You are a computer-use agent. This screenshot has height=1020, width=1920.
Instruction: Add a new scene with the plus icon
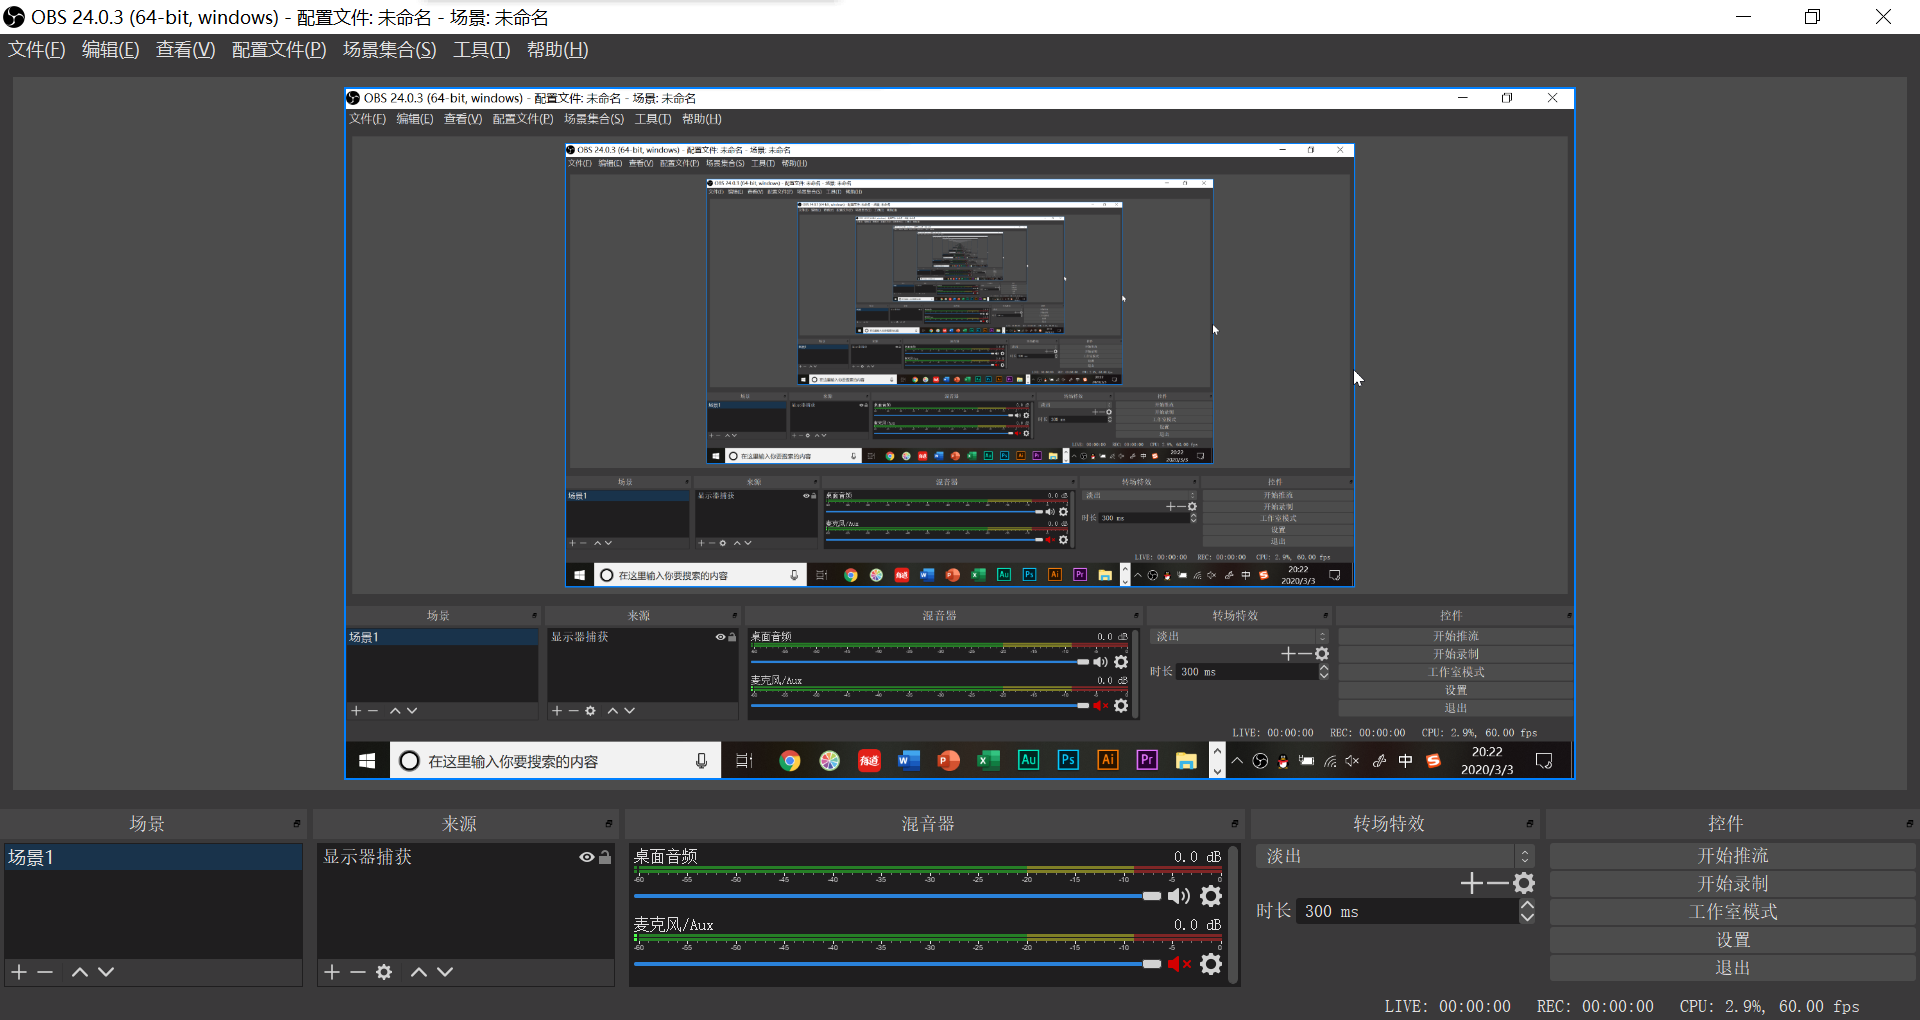(x=19, y=972)
